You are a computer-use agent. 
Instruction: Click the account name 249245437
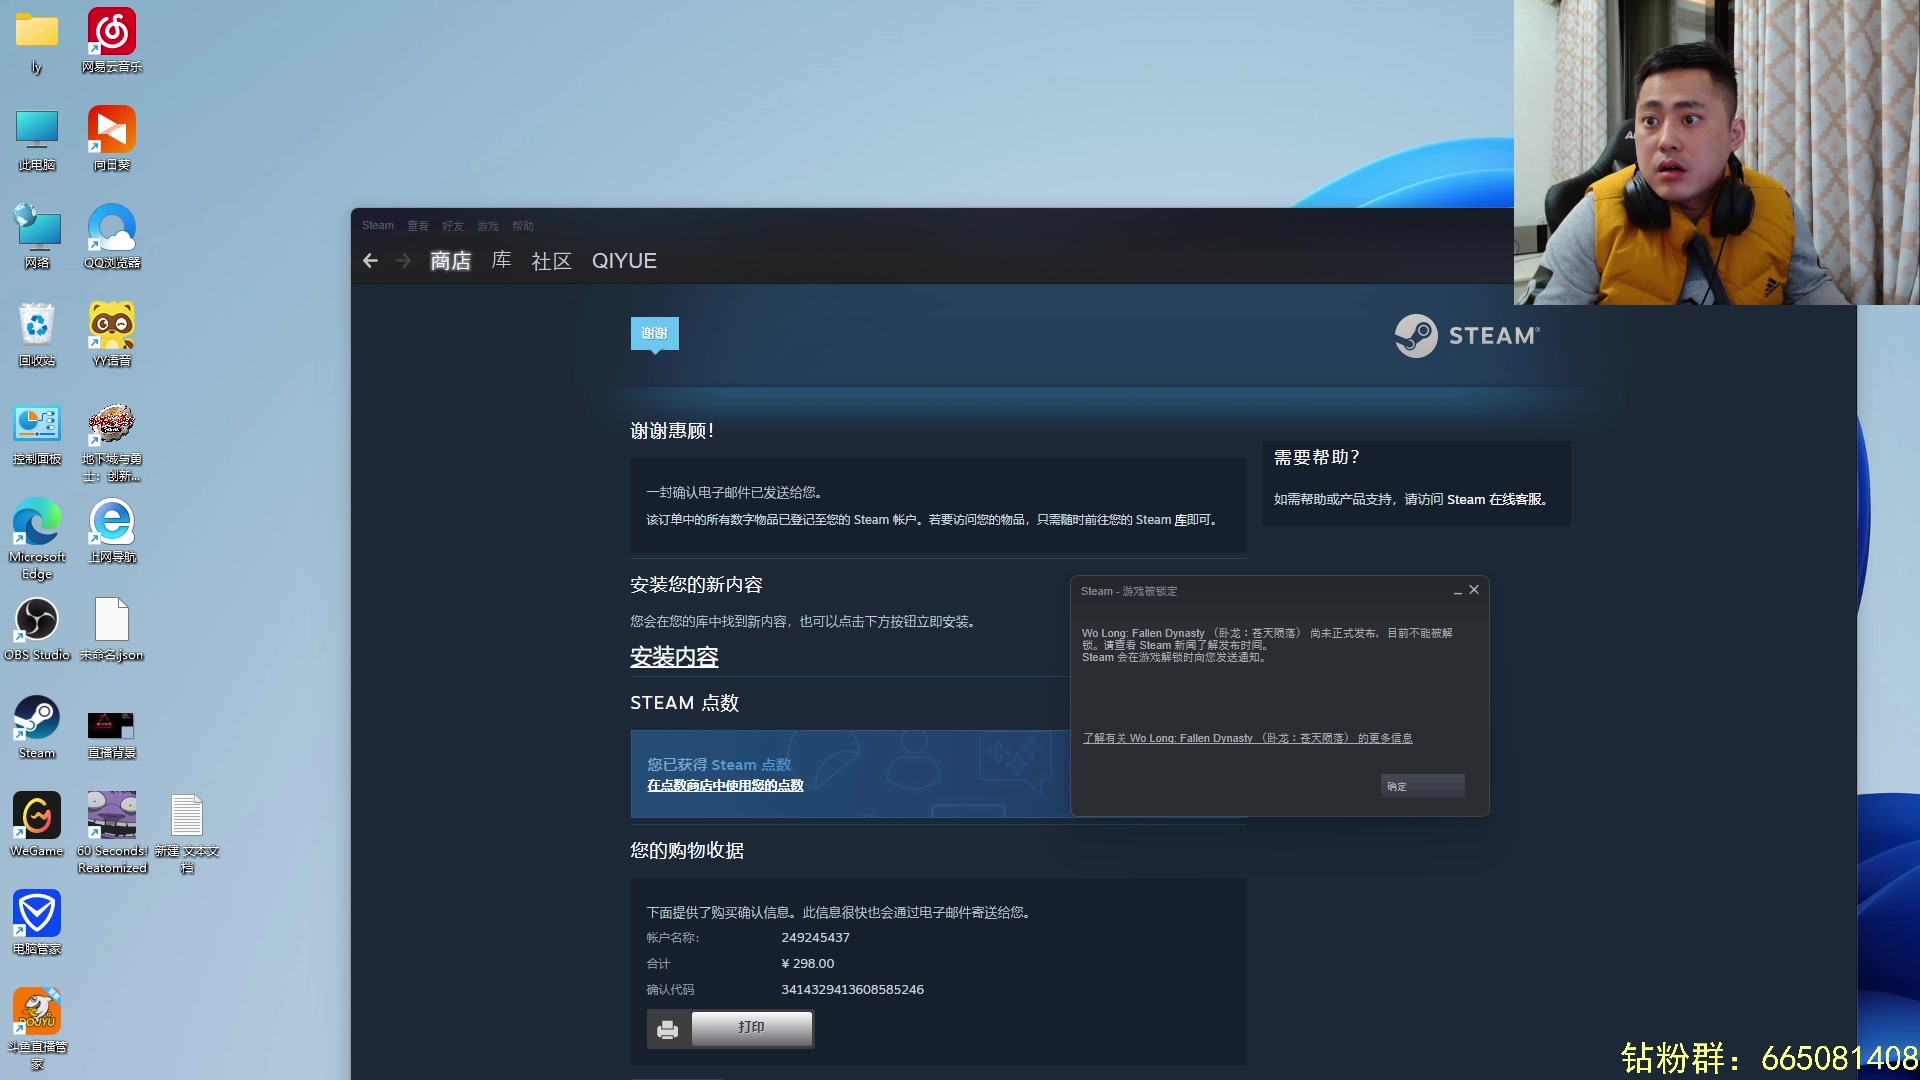point(816,938)
